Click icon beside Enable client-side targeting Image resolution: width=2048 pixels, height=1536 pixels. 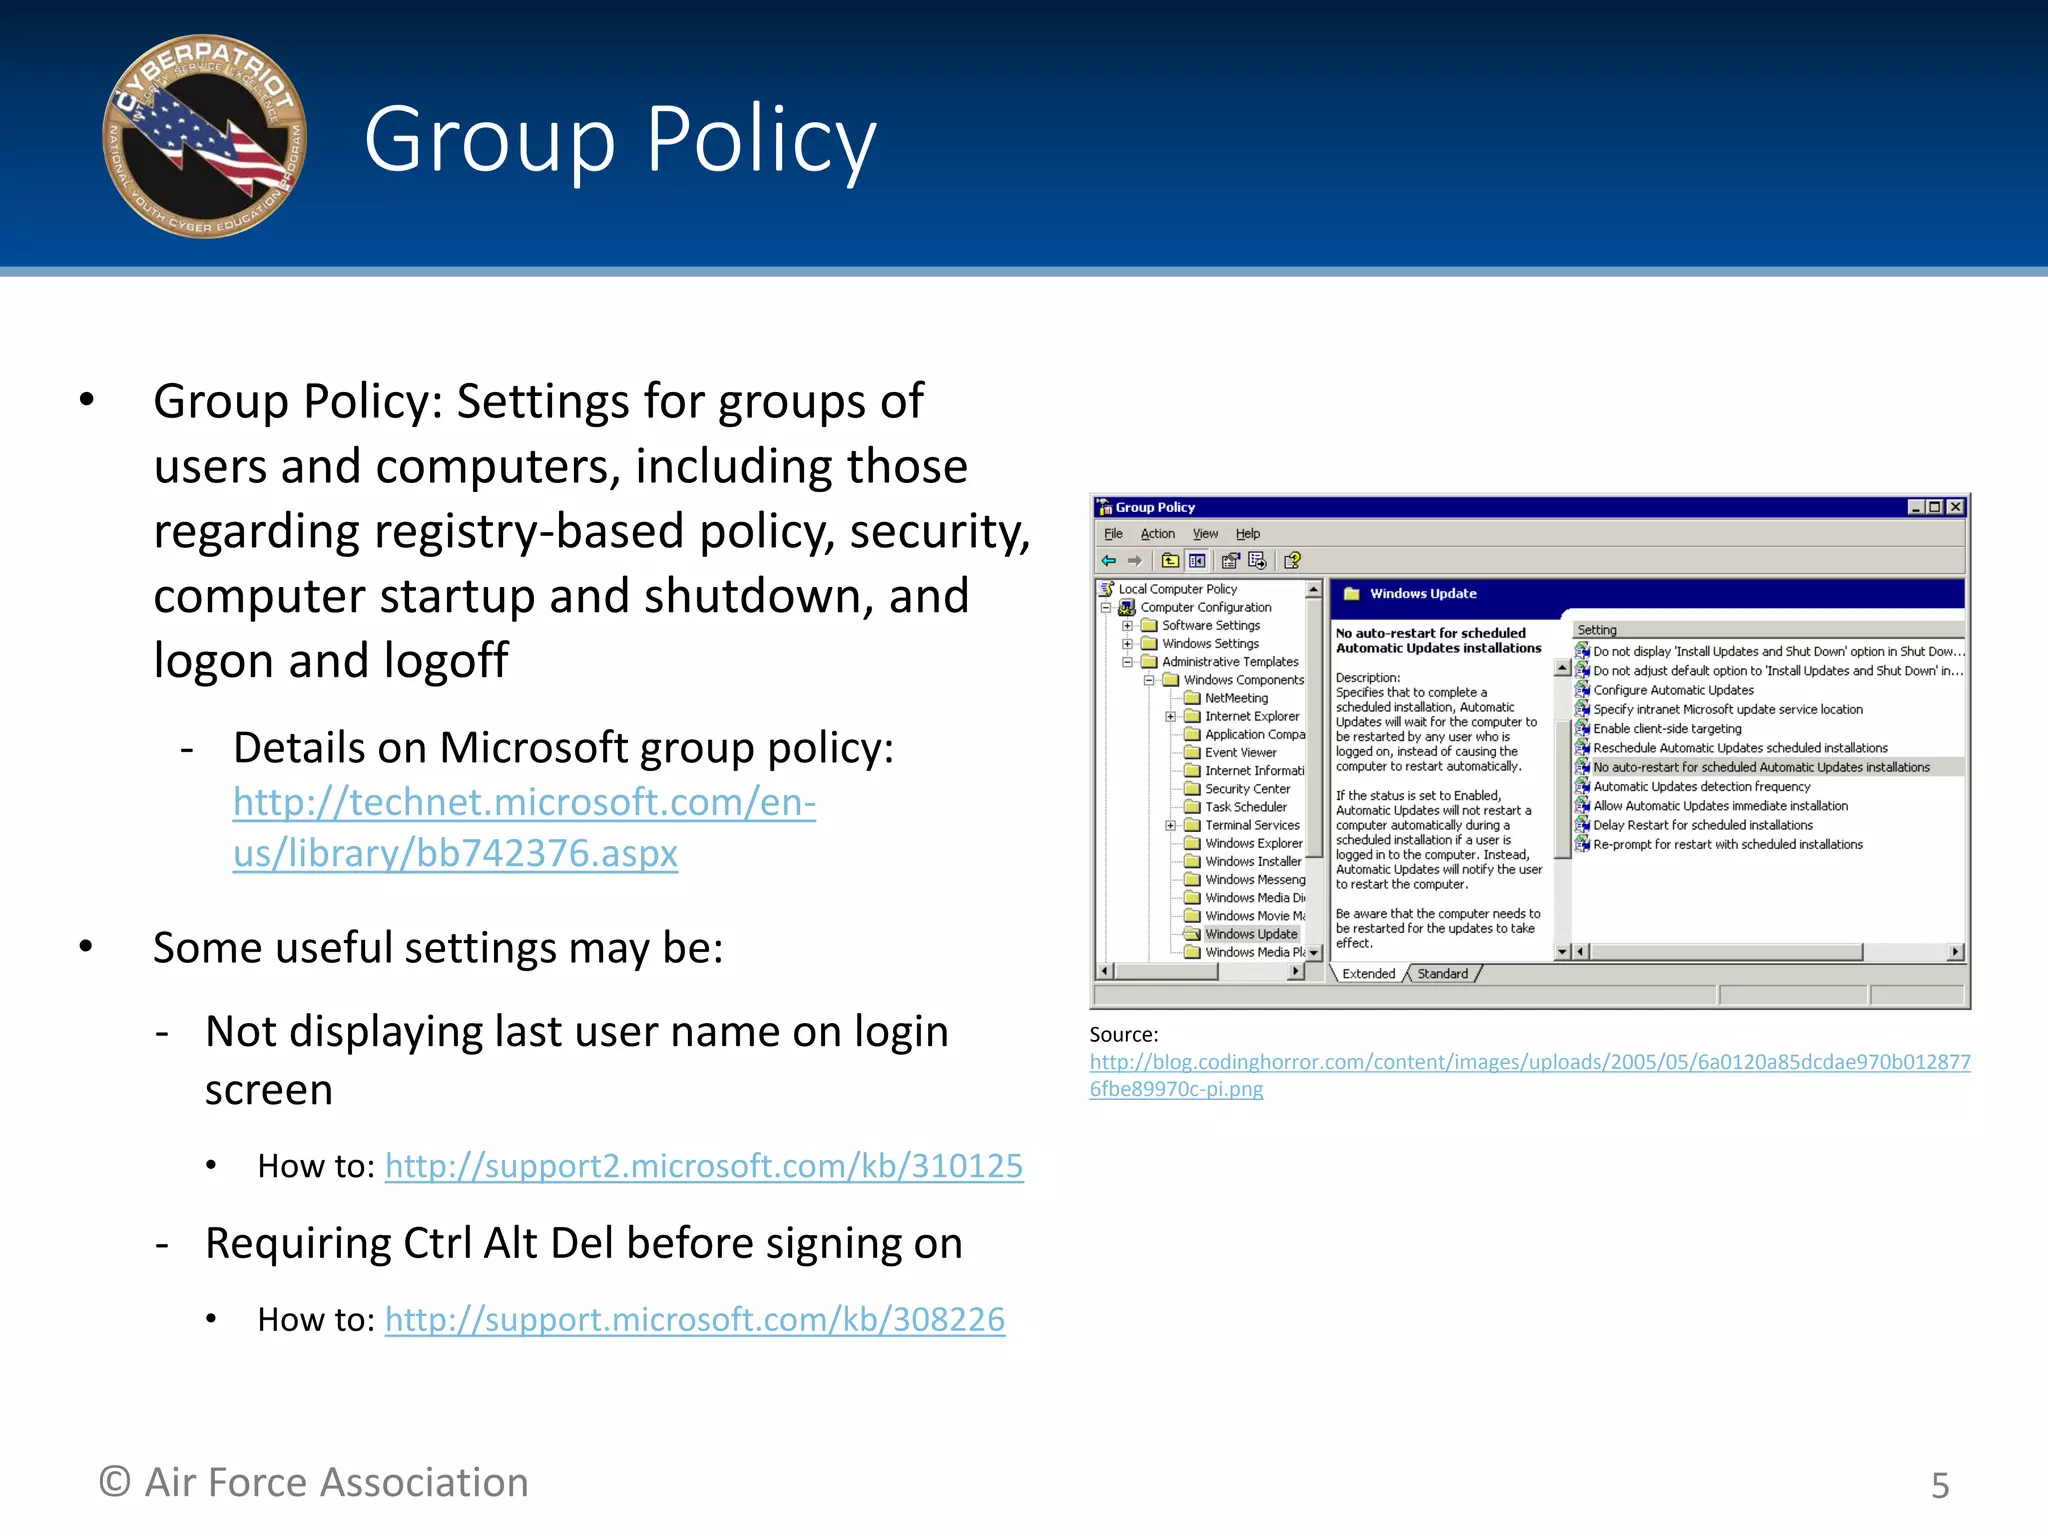pos(1582,729)
